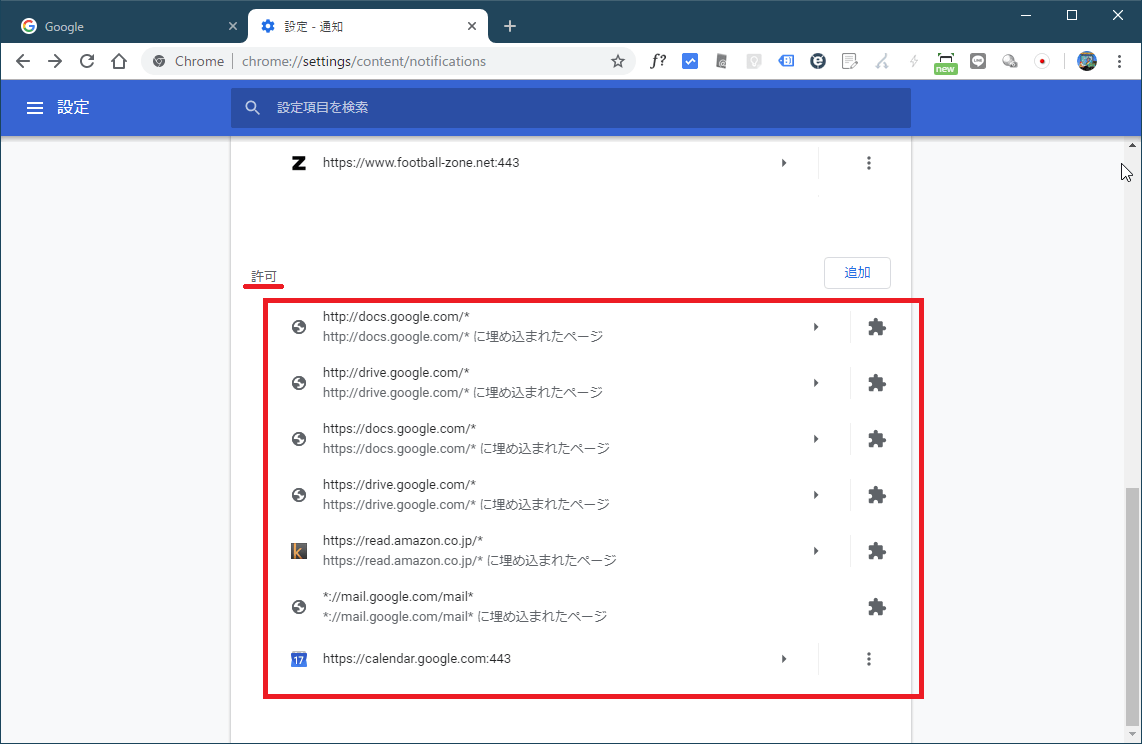The width and height of the screenshot is (1142, 744).
Task: Expand details arrow for https://calendar.google.com:443
Action: coord(784,659)
